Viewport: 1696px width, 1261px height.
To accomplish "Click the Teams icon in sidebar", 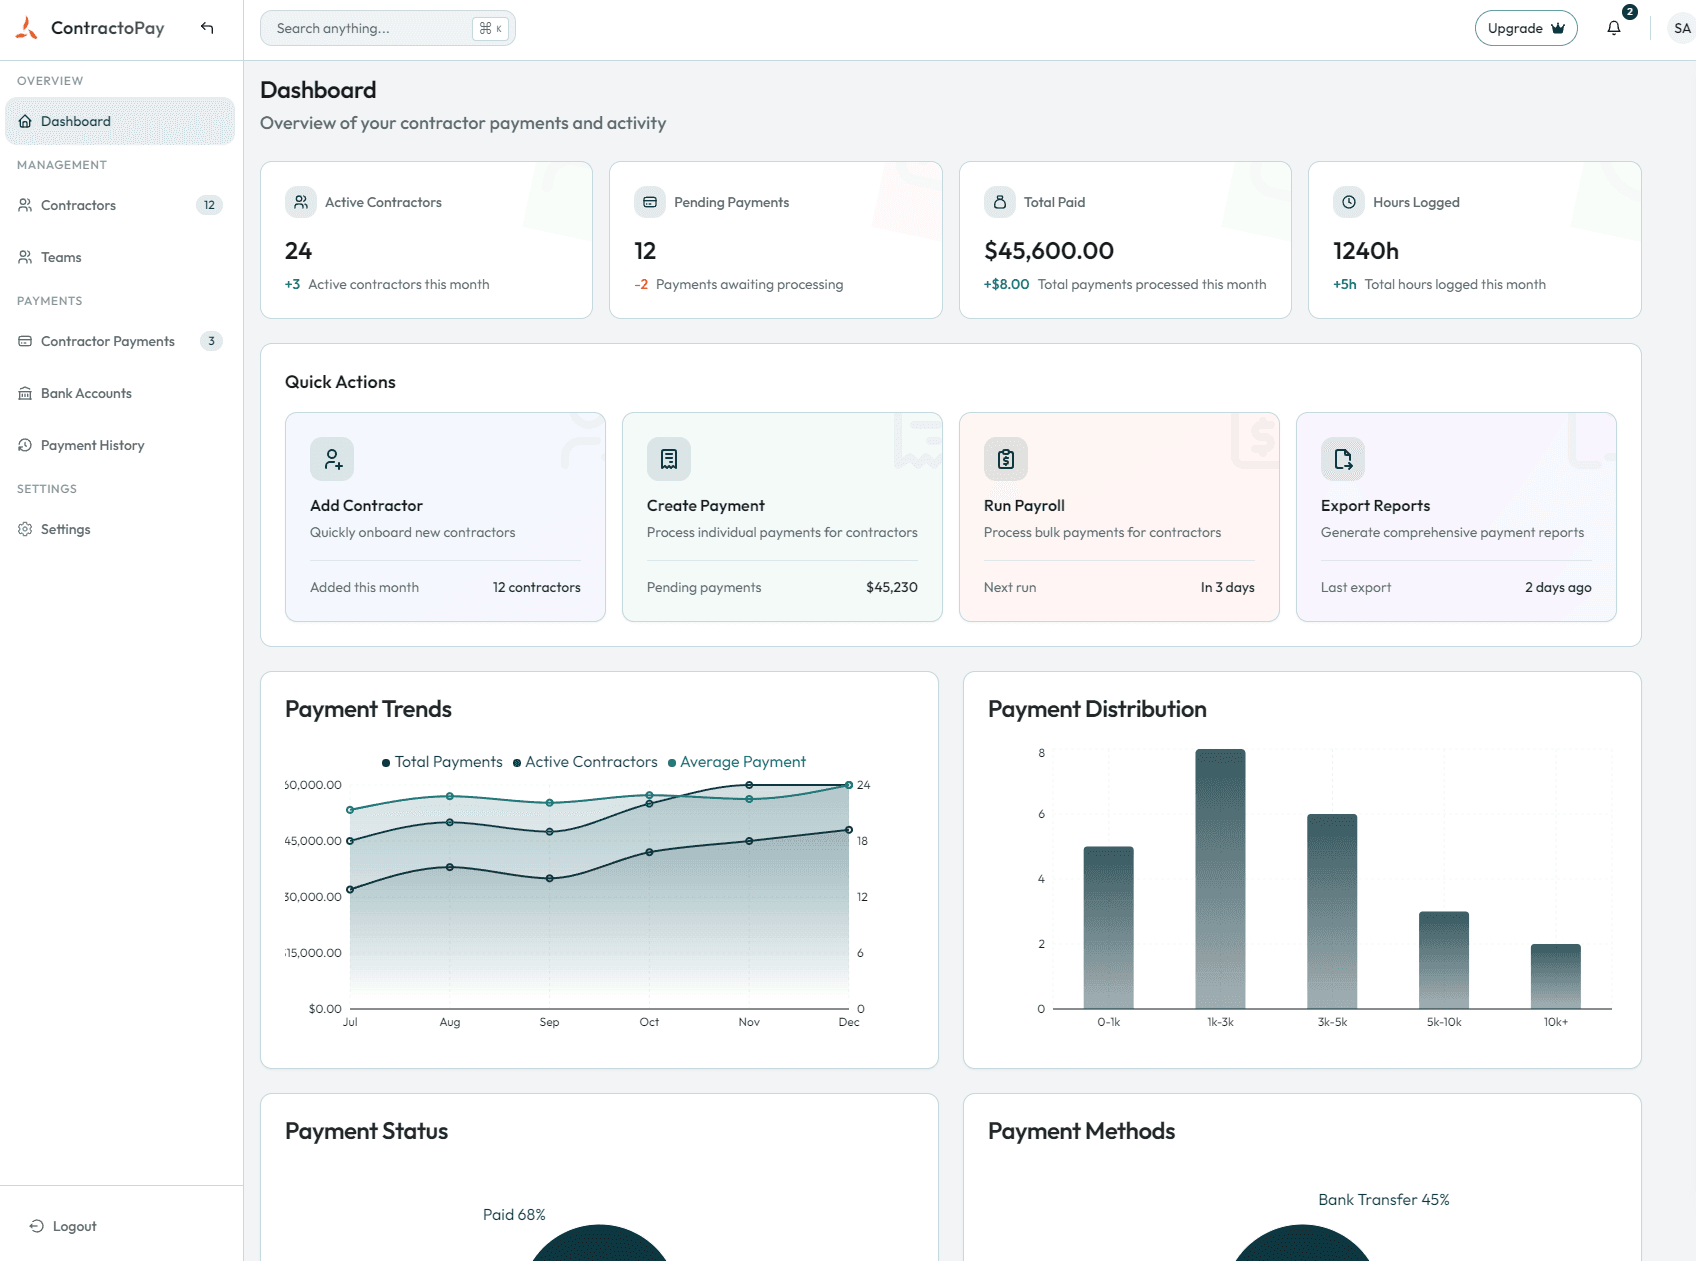I will coord(25,257).
